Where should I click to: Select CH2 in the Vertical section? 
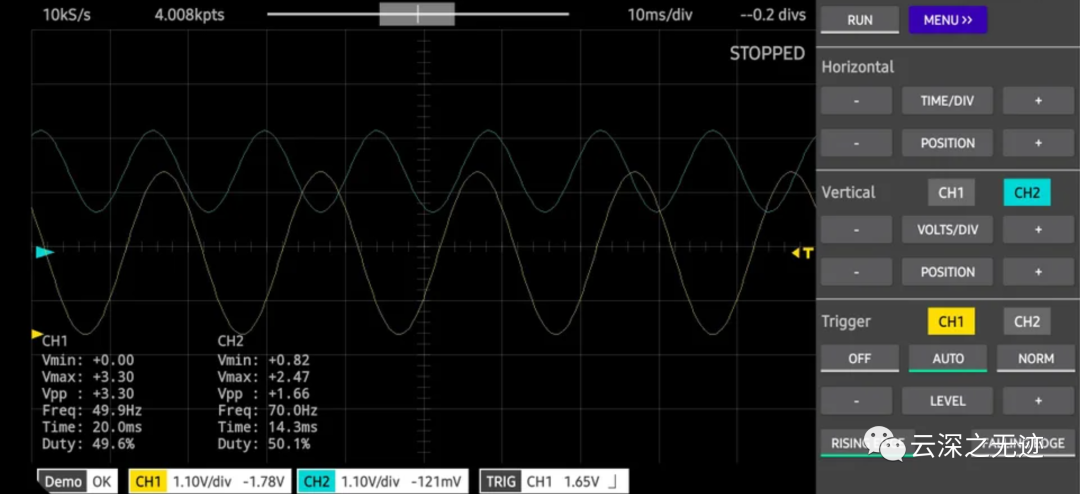pyautogui.click(x=1027, y=193)
